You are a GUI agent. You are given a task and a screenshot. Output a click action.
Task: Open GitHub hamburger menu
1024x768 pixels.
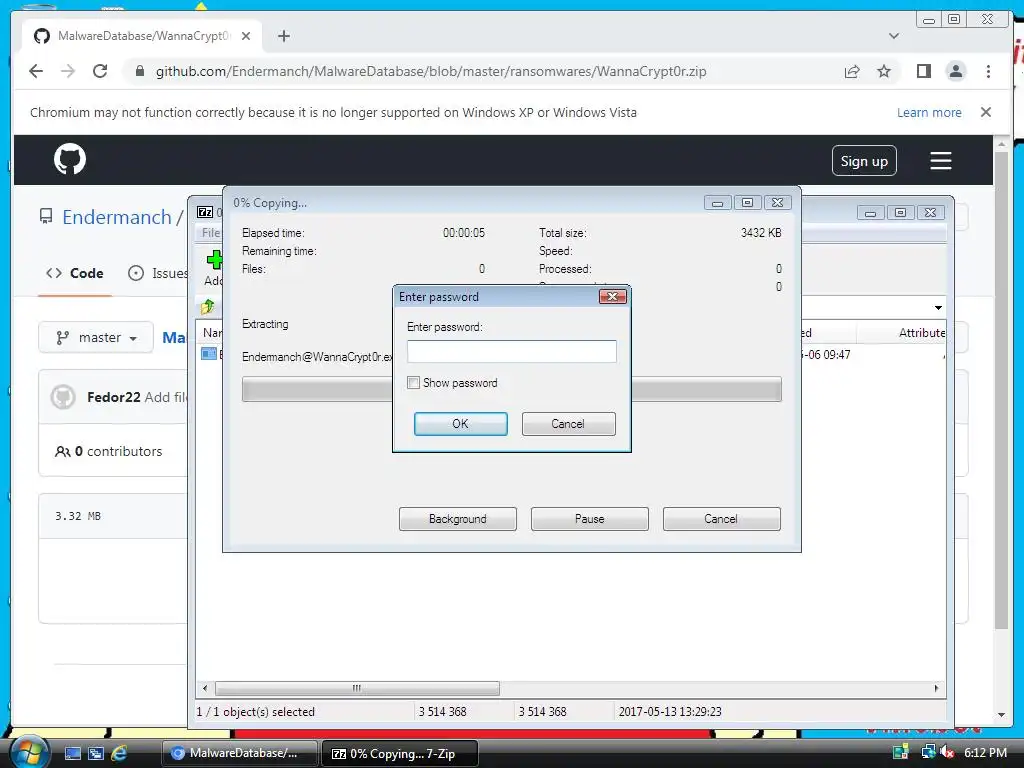(940, 161)
